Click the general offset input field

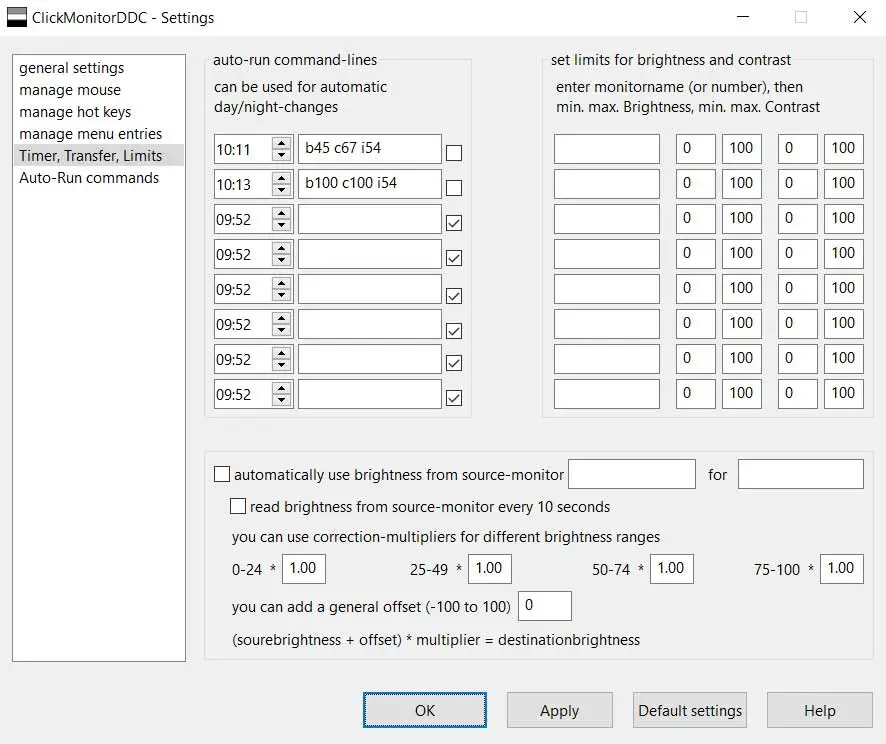[x=544, y=606]
